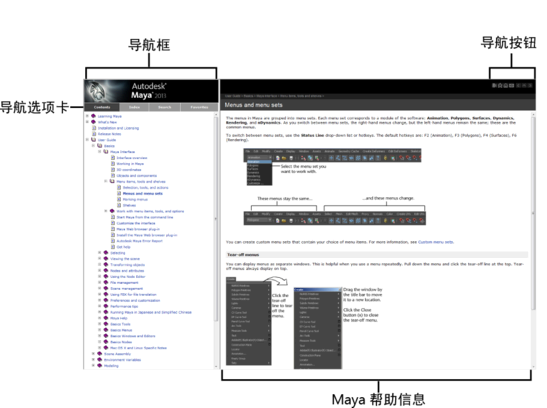Open the Marking menus topic
The width and height of the screenshot is (547, 408).
click(135, 199)
